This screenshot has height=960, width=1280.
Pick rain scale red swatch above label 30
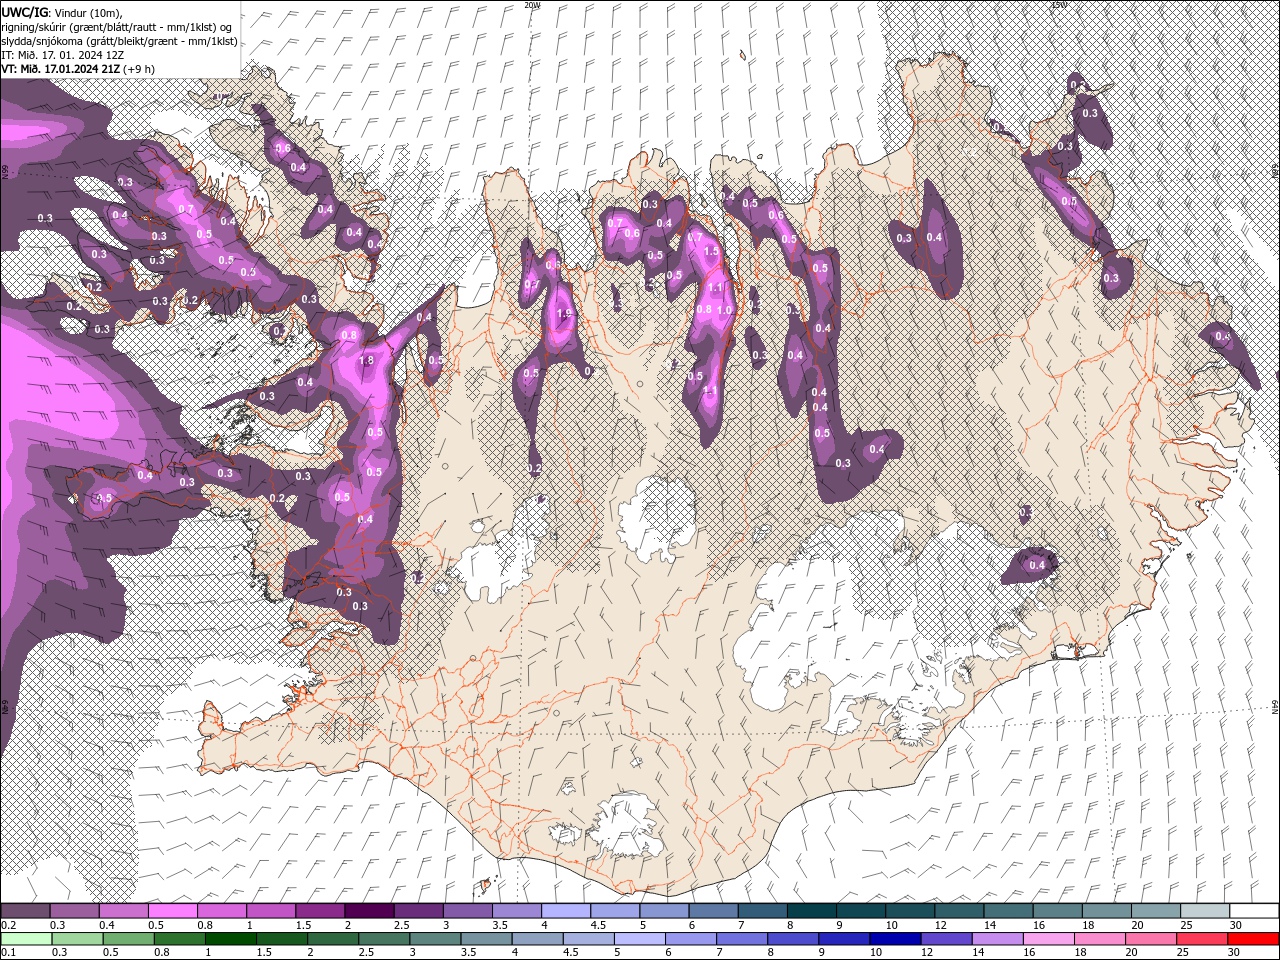(x=1252, y=939)
